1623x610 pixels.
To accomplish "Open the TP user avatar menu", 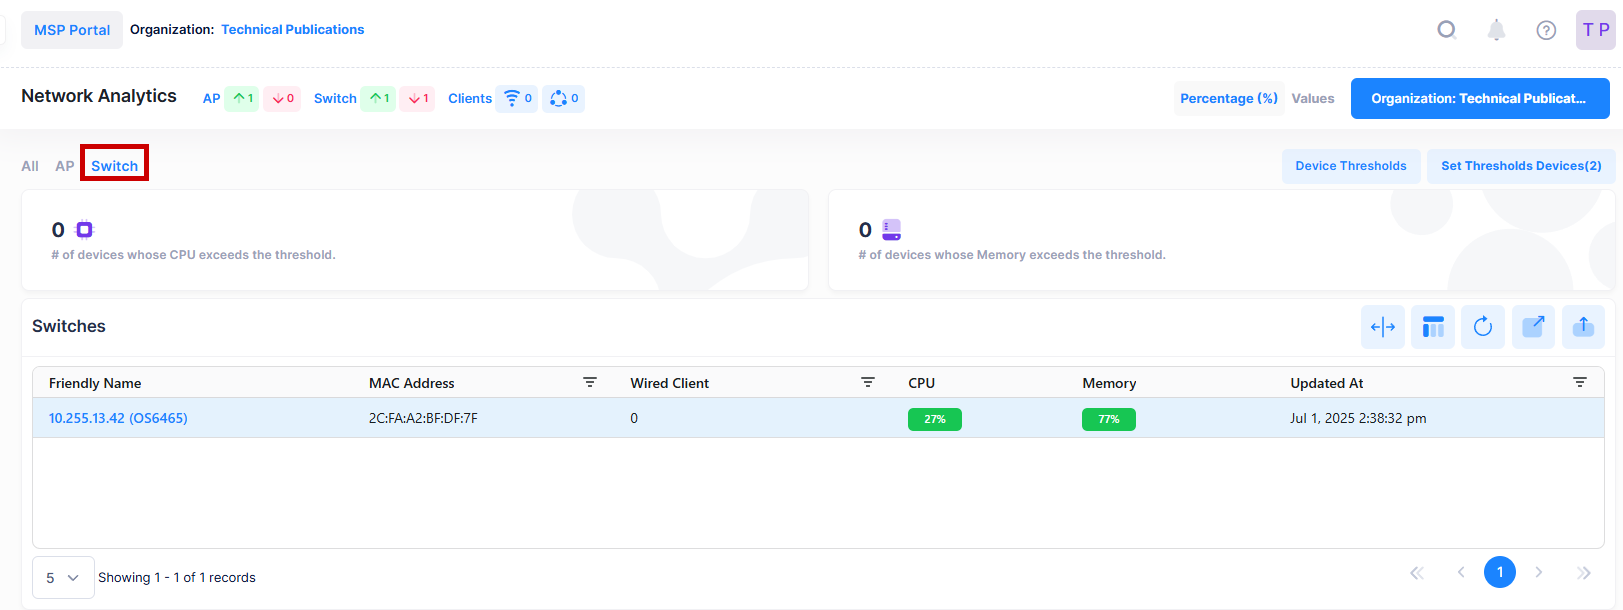I will click(1595, 30).
